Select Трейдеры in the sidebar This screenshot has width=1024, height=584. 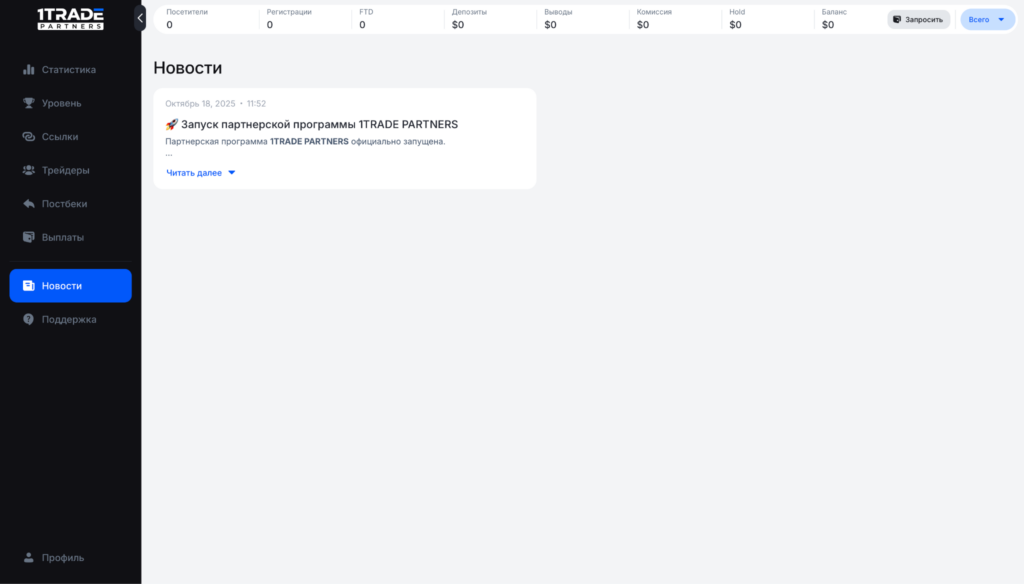coord(71,170)
